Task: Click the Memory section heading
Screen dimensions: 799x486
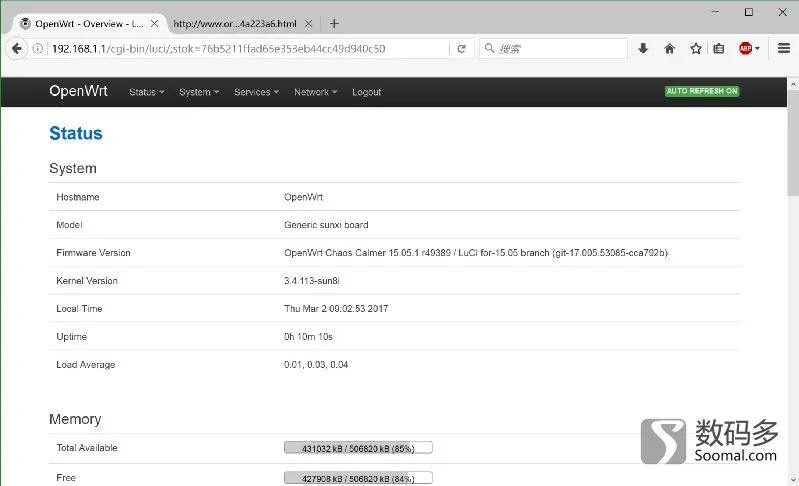Action: coord(75,419)
